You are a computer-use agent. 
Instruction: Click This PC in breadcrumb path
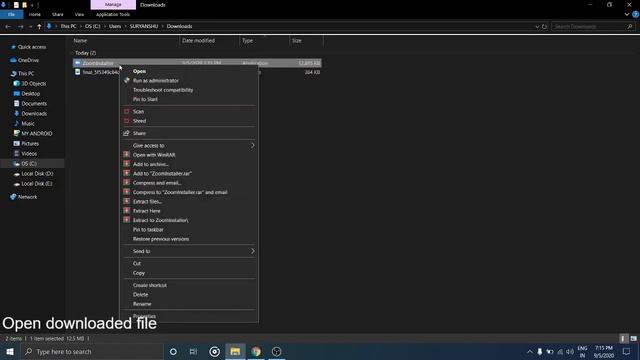pos(68,26)
